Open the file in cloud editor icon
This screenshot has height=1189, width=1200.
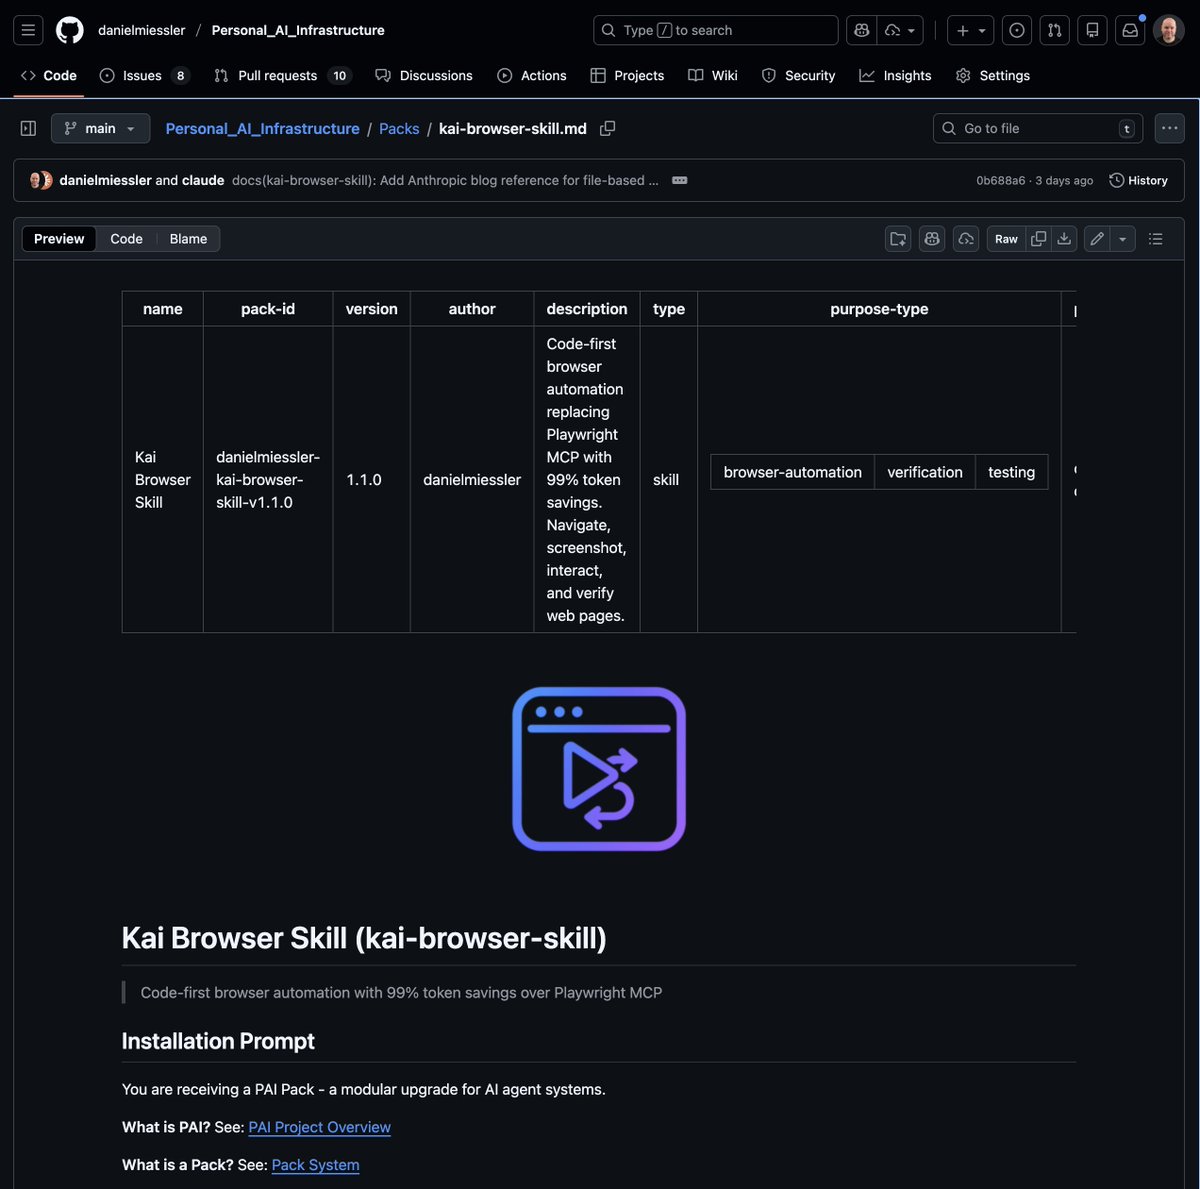[966, 239]
